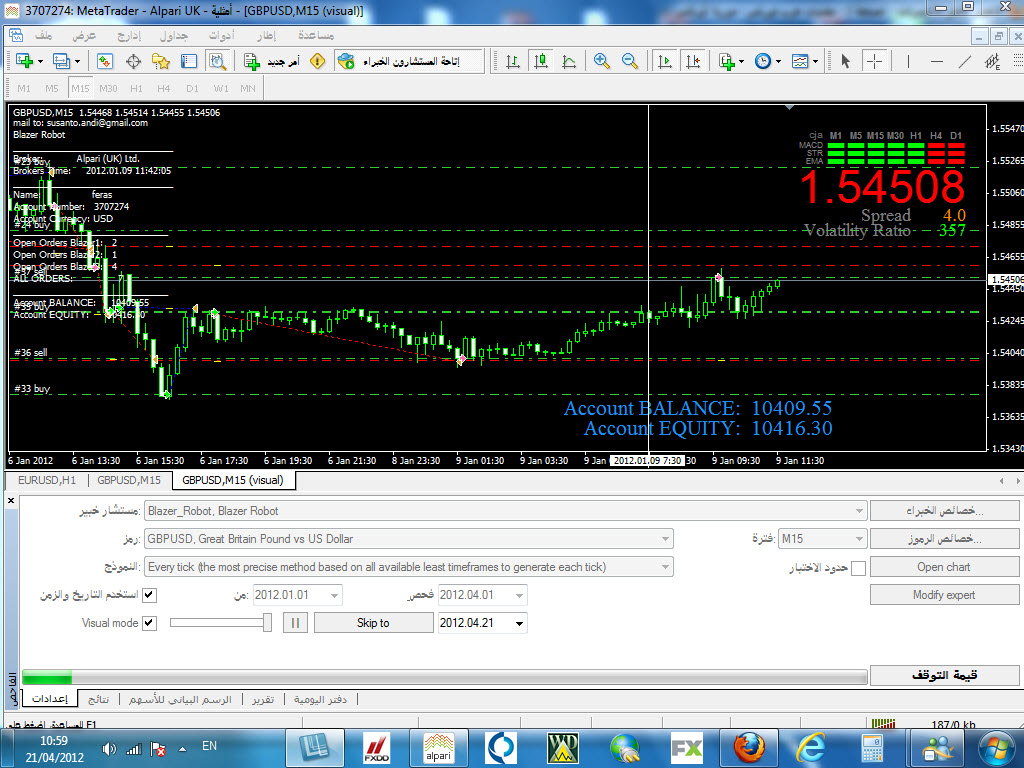Image resolution: width=1024 pixels, height=768 pixels.
Task: Expand the Blazer_Robot expert advisor dropdown
Action: point(859,511)
